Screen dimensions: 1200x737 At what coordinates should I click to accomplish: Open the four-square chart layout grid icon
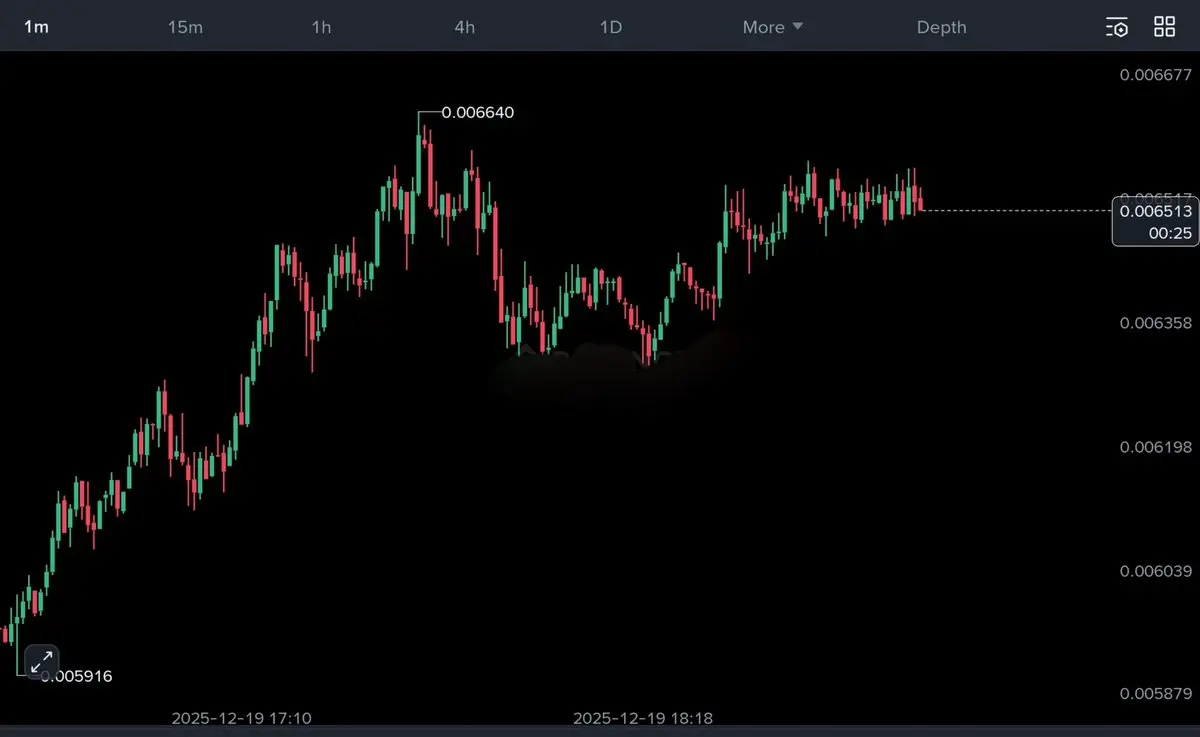click(x=1165, y=27)
